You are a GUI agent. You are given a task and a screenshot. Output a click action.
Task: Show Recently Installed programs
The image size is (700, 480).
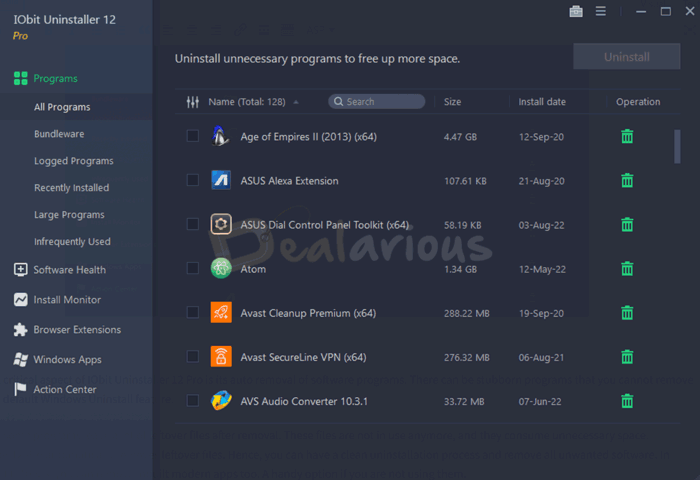point(71,188)
